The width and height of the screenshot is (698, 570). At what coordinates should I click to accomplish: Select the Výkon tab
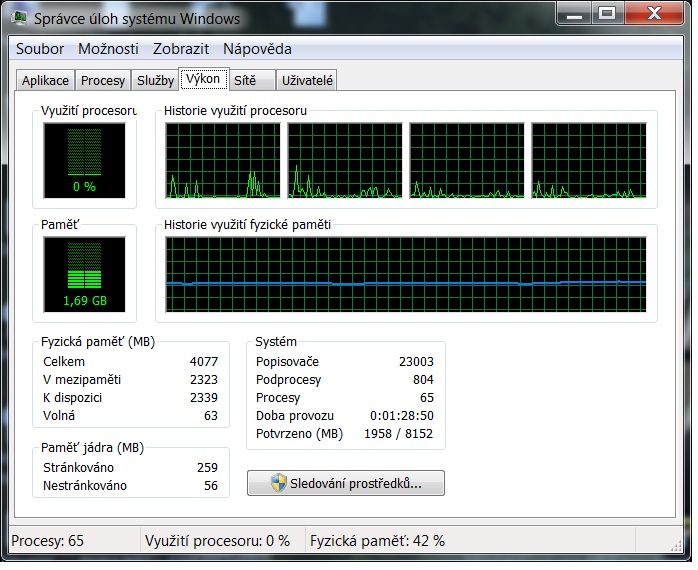click(203, 79)
